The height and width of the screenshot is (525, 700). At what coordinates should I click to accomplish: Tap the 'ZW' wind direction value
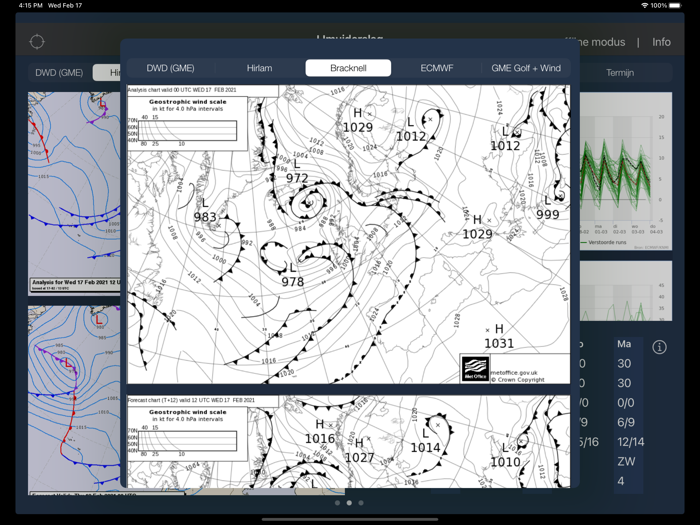pyautogui.click(x=626, y=462)
